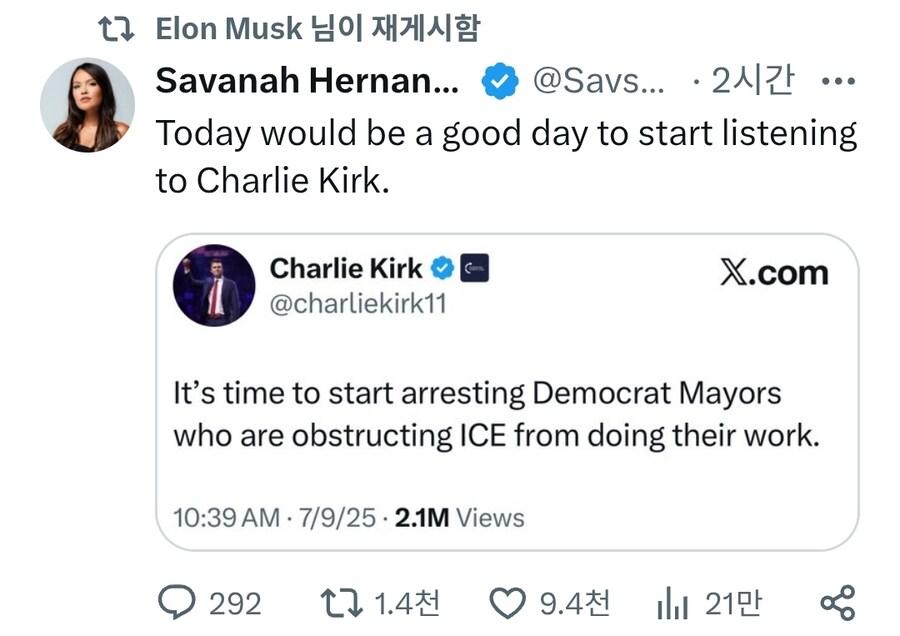Viewport: 900px width, 636px height.
Task: Open the three-dot more options menu
Action: coord(837,82)
